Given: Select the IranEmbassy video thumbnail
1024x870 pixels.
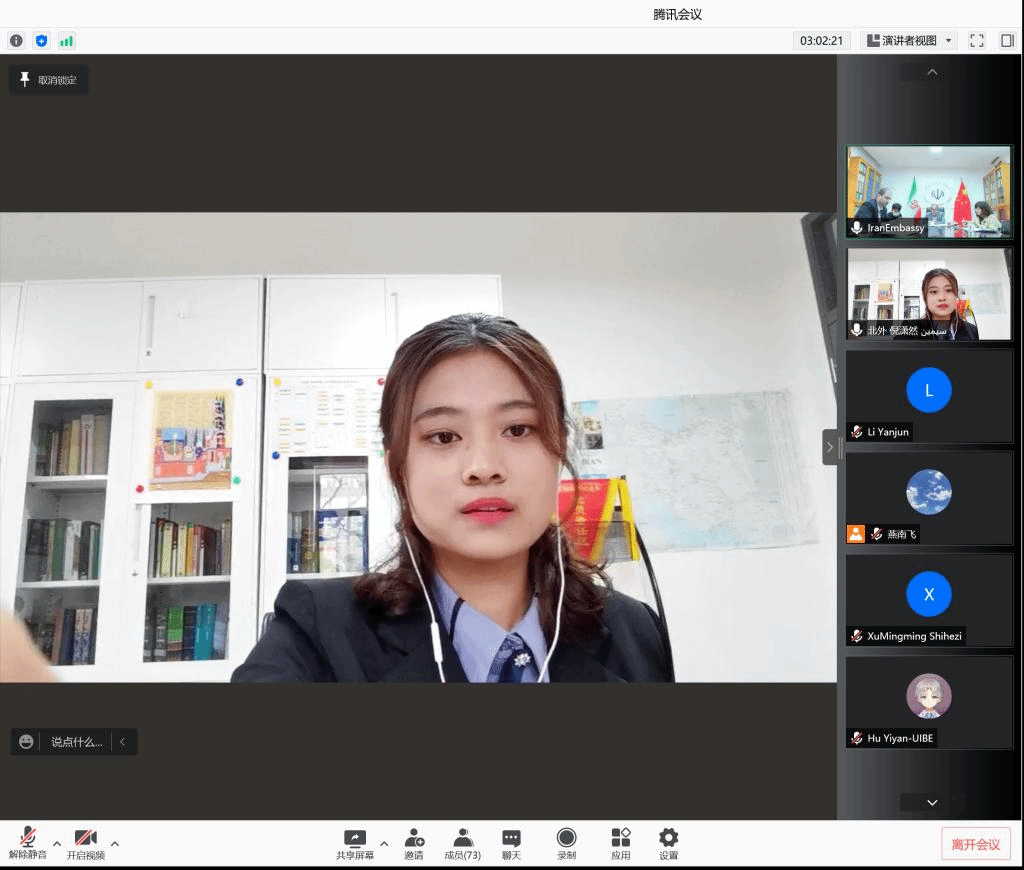Looking at the screenshot, I should click(929, 191).
